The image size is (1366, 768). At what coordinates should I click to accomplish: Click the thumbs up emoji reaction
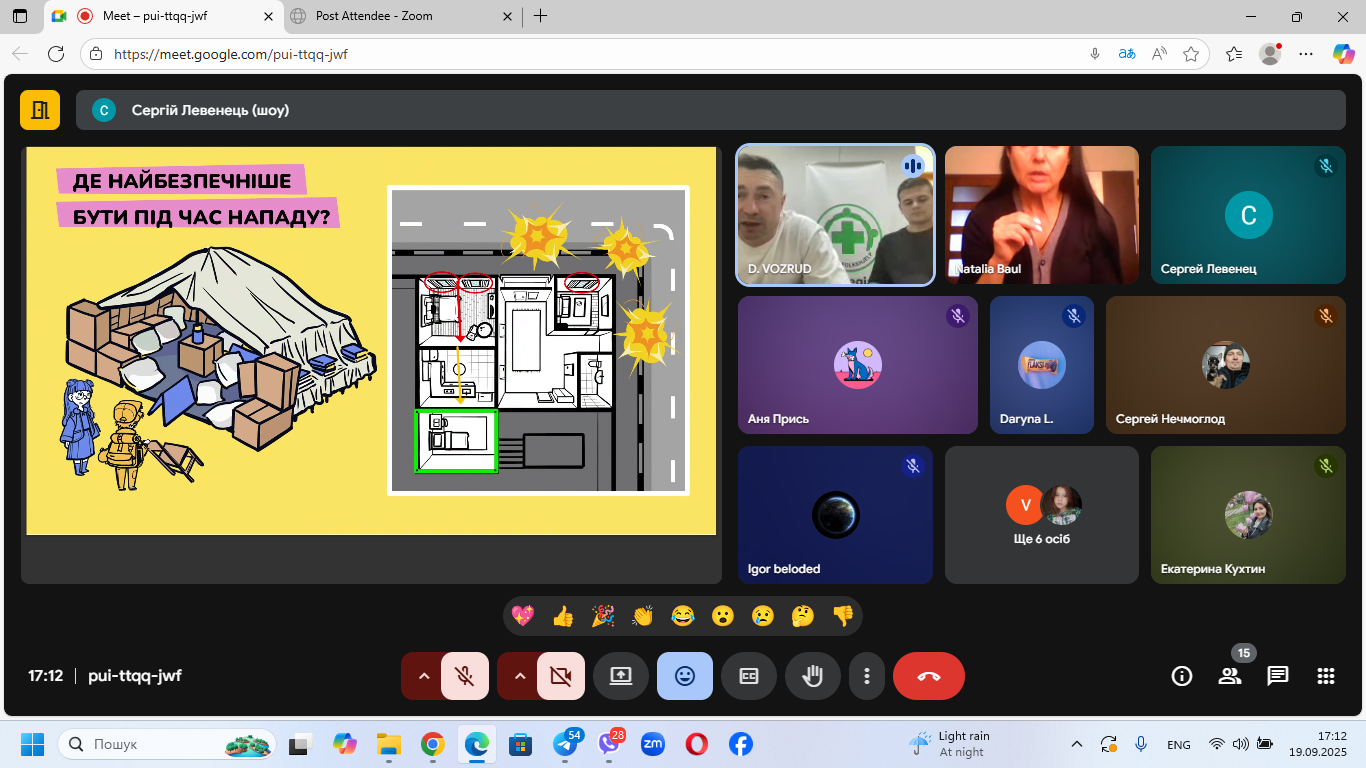click(x=563, y=616)
